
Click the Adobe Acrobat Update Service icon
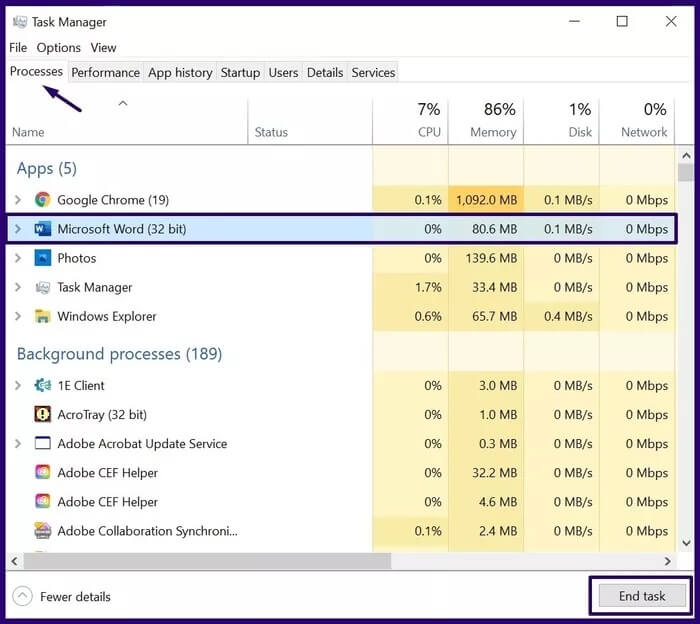(42, 443)
